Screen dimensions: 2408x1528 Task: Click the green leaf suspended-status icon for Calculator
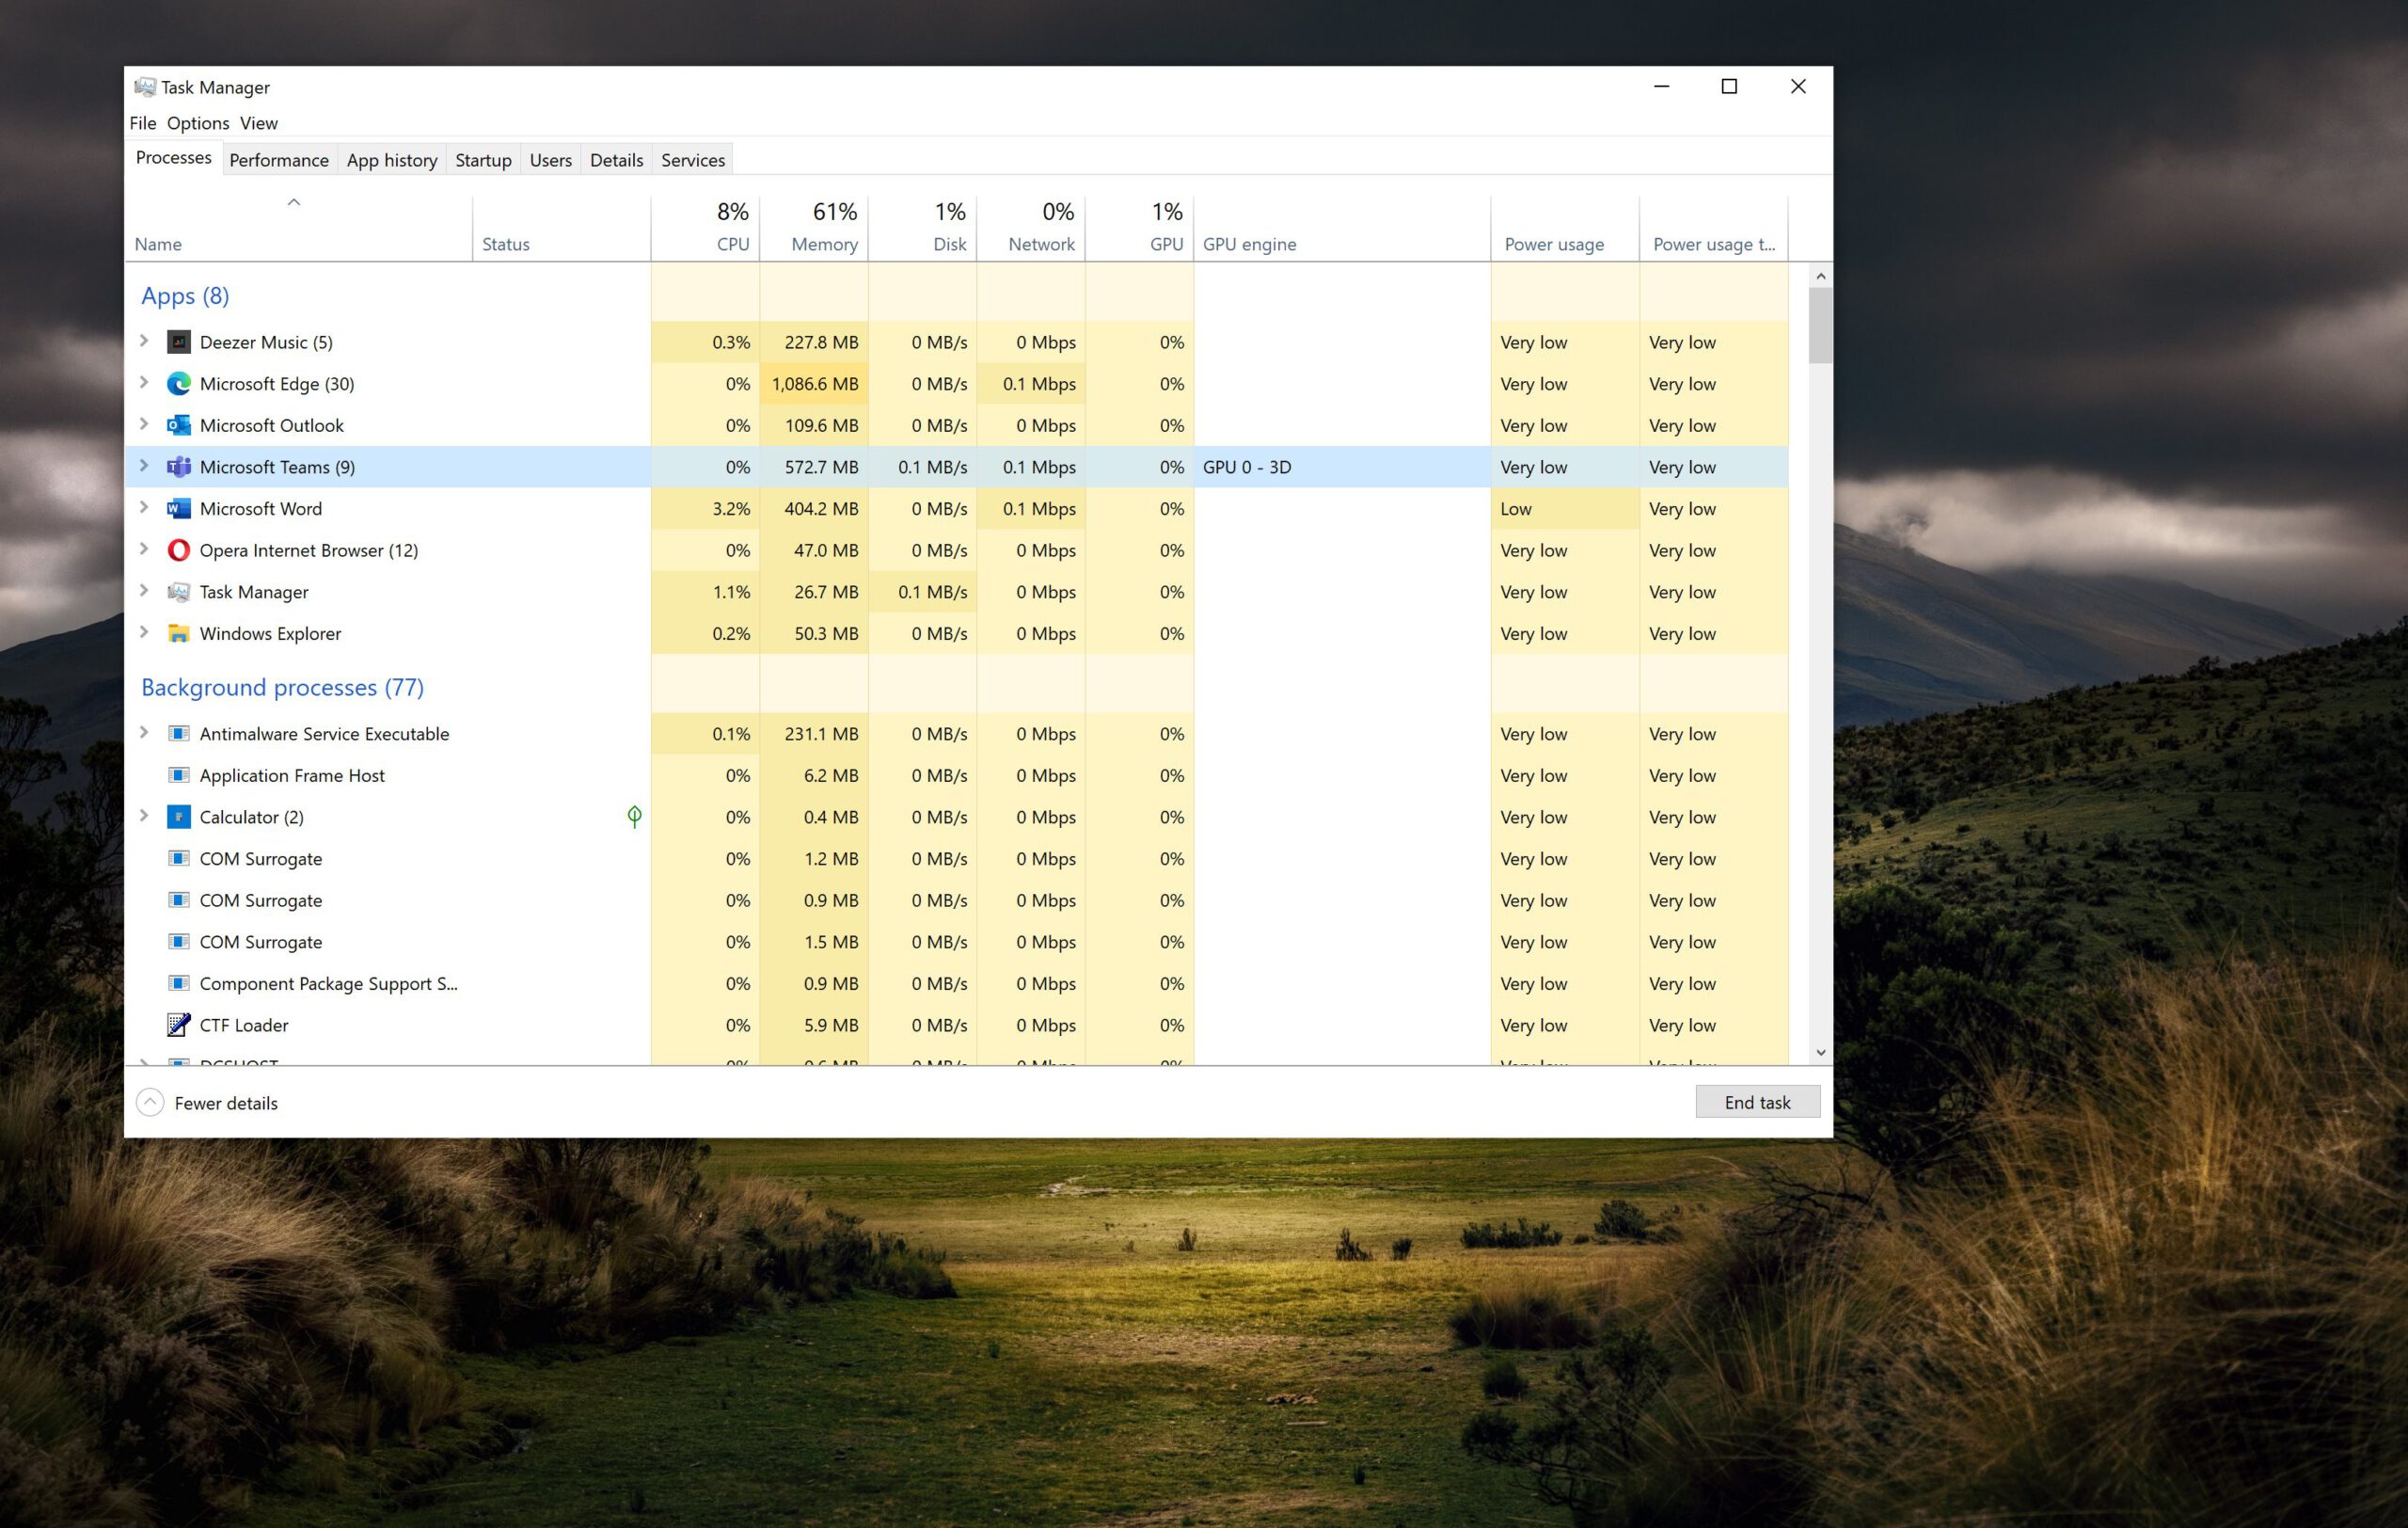point(634,817)
